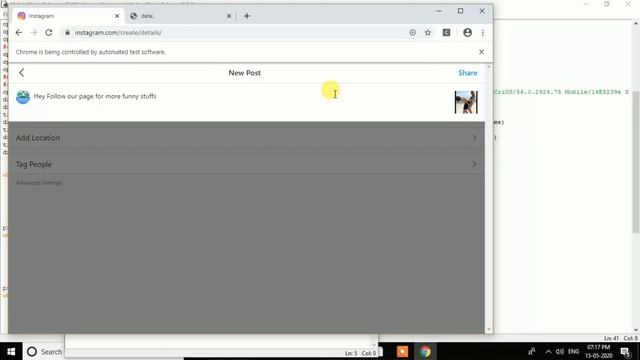Switch to the Instagram tab
The height and width of the screenshot is (360, 640).
[68, 16]
